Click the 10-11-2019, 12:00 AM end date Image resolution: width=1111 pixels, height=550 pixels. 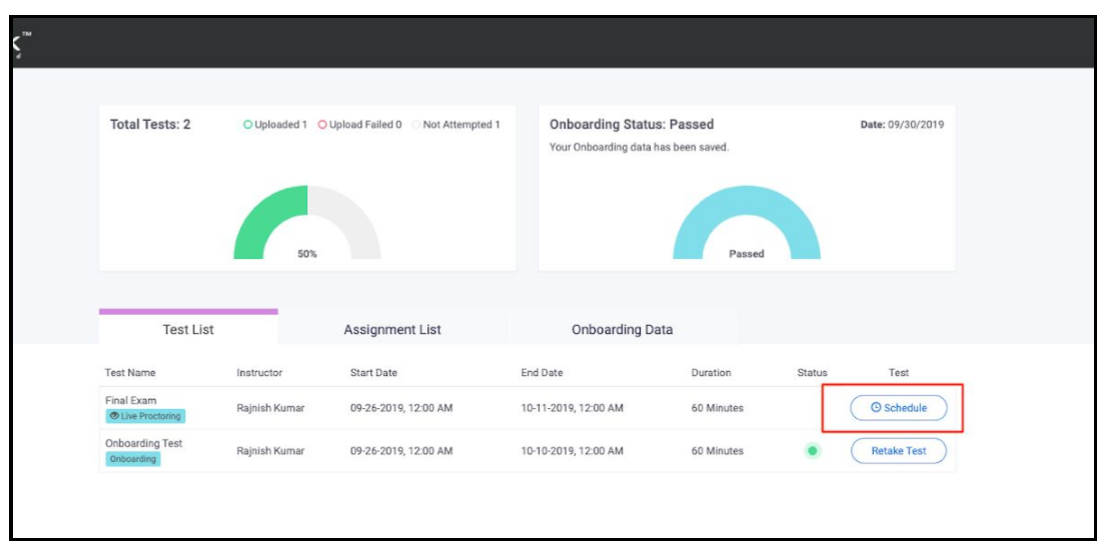tap(572, 408)
